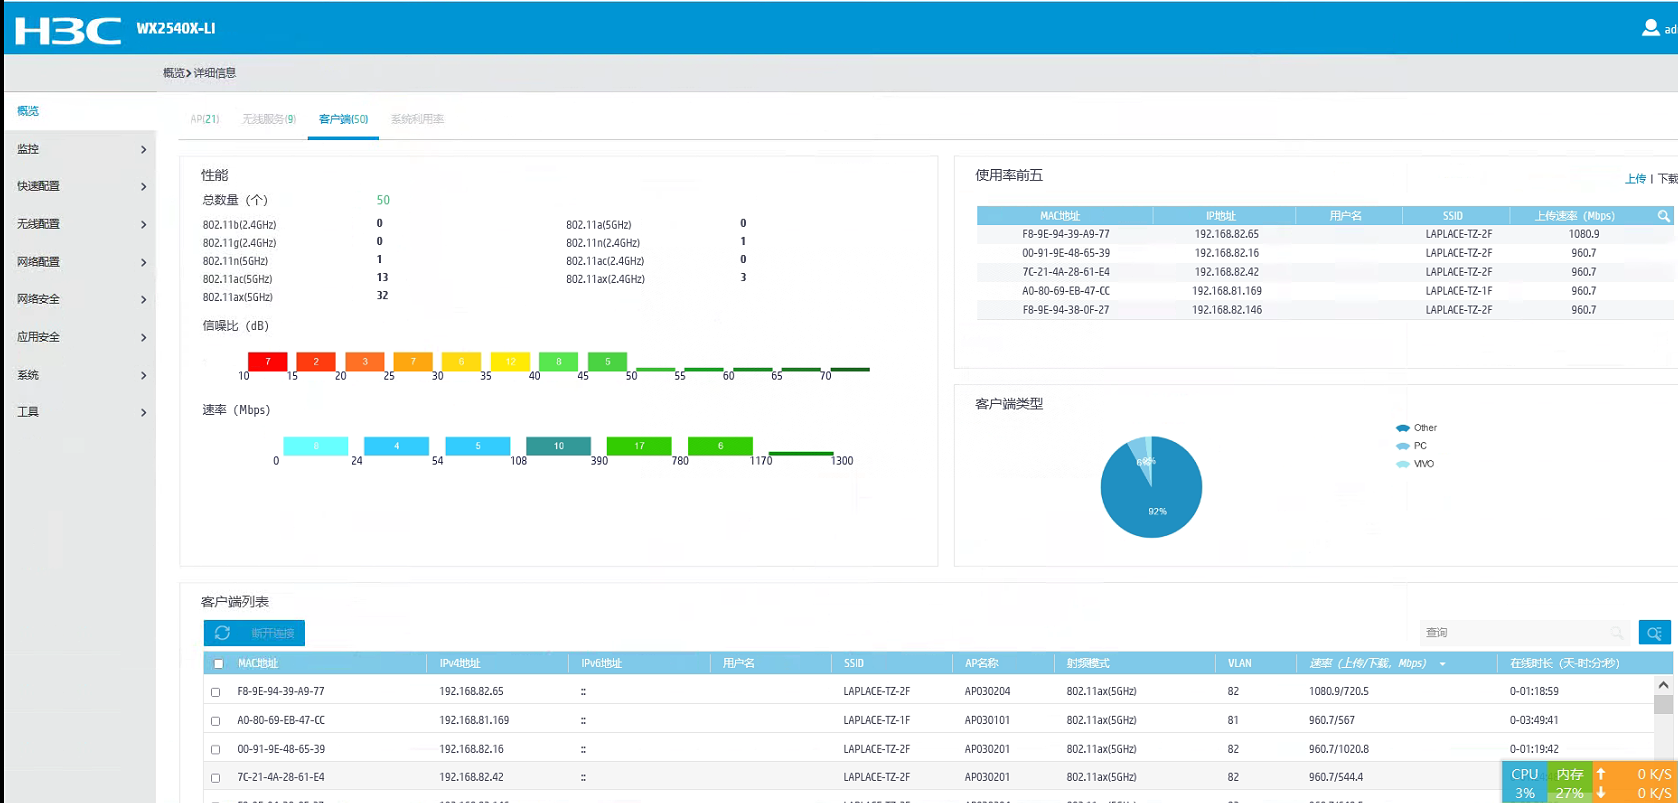Select the checkbox for client A0-80-69-EB-47-CC
This screenshot has width=1678, height=803.
pyautogui.click(x=216, y=721)
